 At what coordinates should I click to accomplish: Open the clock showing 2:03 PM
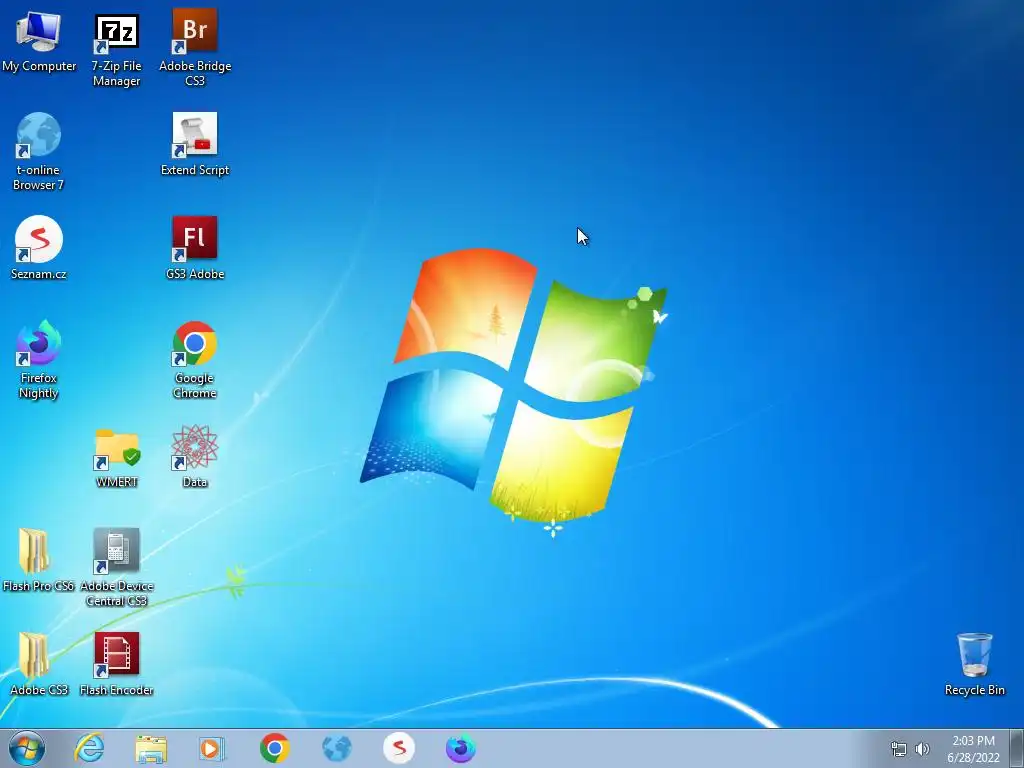[973, 749]
